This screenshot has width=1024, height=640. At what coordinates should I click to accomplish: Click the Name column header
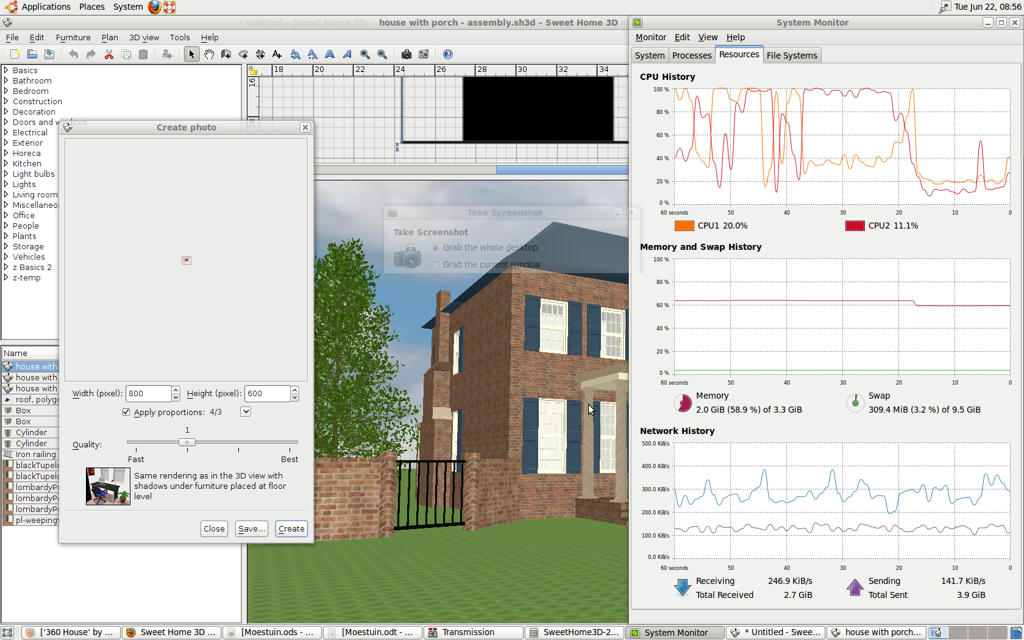(x=31, y=353)
